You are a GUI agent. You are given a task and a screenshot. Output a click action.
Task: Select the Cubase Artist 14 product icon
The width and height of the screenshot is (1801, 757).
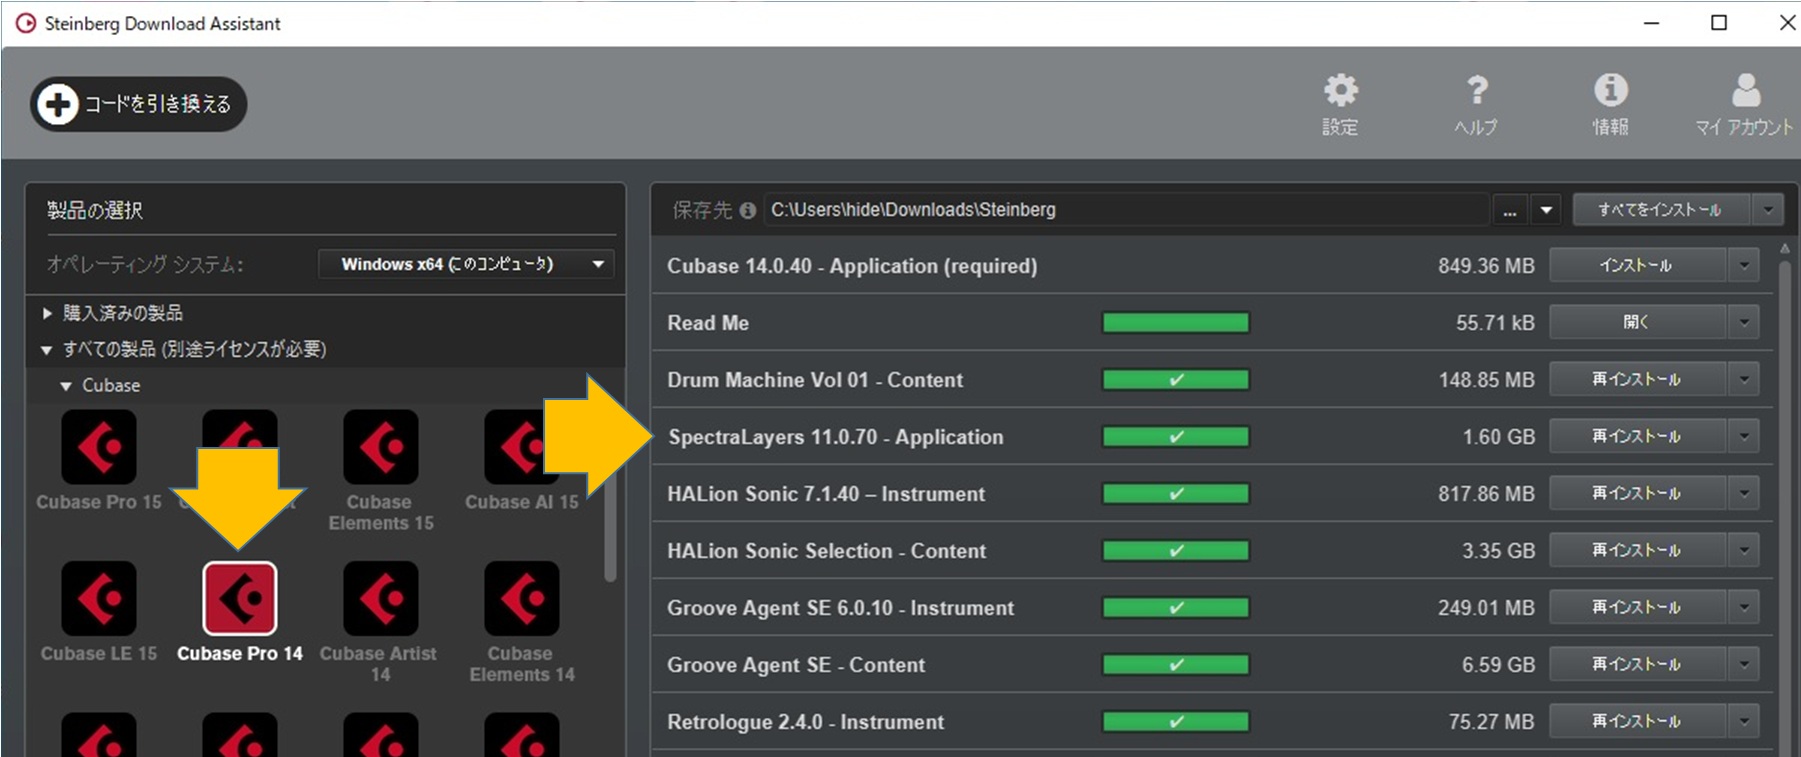pos(380,598)
